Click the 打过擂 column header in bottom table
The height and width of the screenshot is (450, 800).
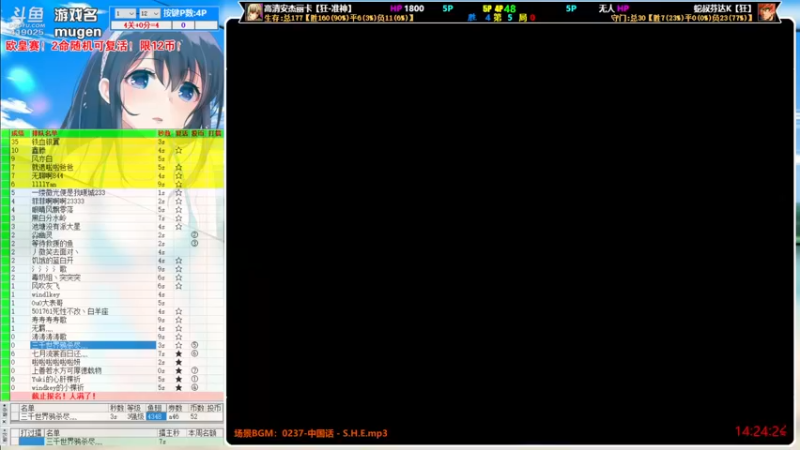[32, 433]
